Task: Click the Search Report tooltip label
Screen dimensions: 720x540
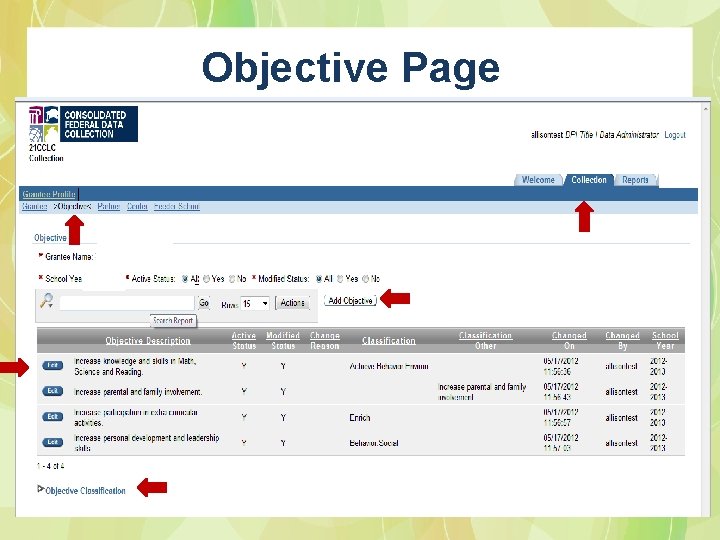Action: [x=173, y=321]
